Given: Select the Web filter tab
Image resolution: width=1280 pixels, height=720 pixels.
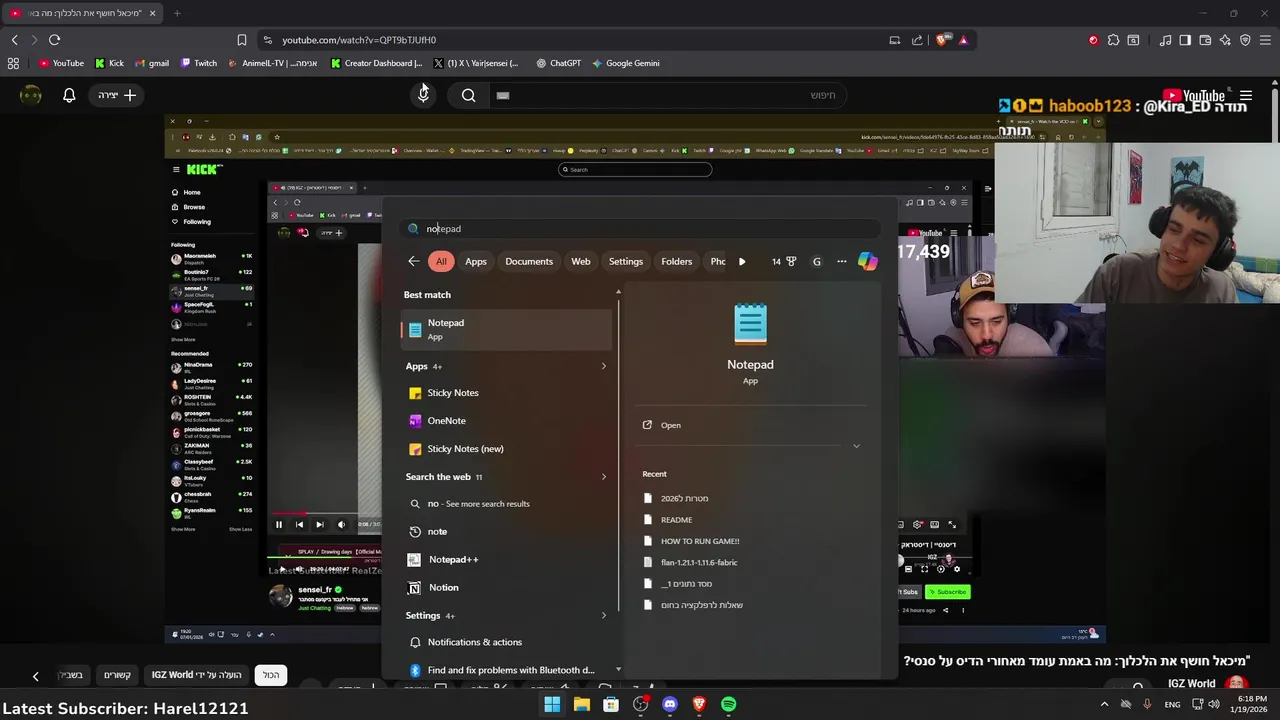Looking at the screenshot, I should (581, 261).
